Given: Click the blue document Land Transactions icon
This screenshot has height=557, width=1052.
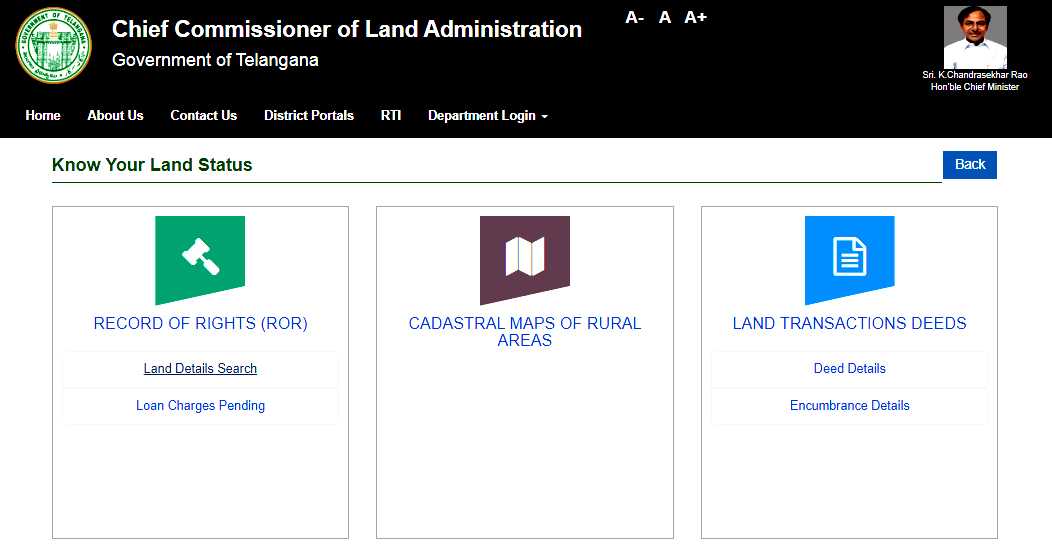Looking at the screenshot, I should [x=849, y=260].
